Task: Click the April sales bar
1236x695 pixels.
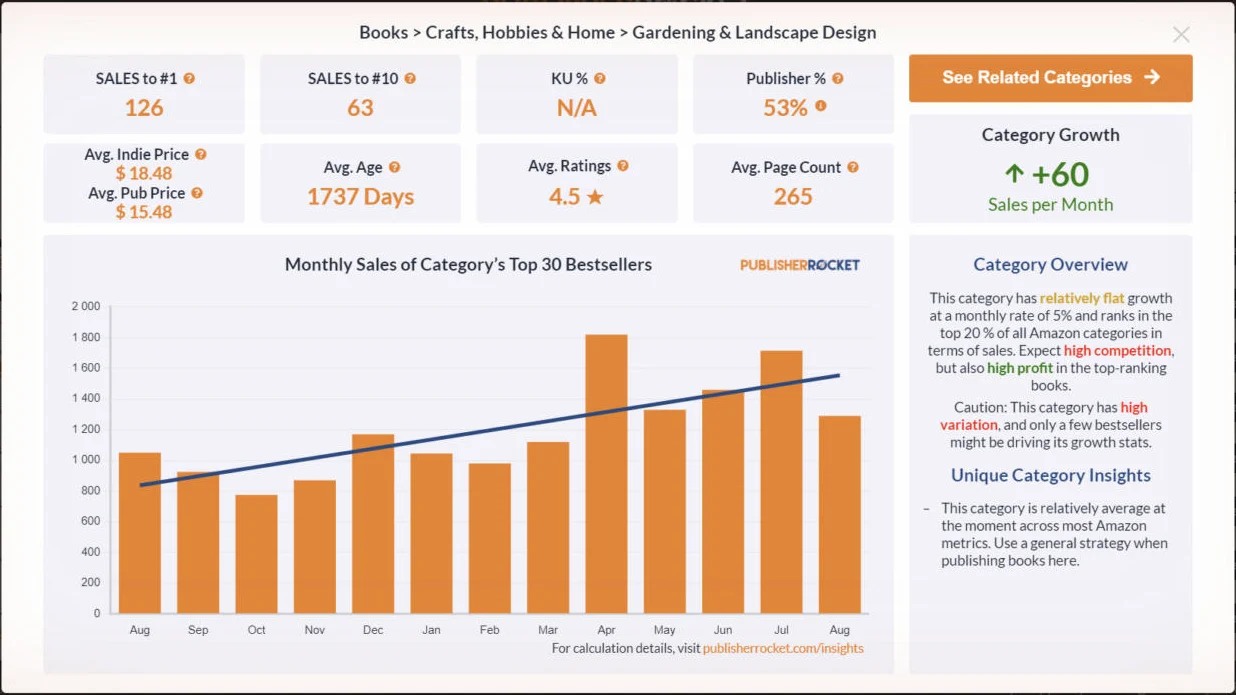Action: click(606, 474)
